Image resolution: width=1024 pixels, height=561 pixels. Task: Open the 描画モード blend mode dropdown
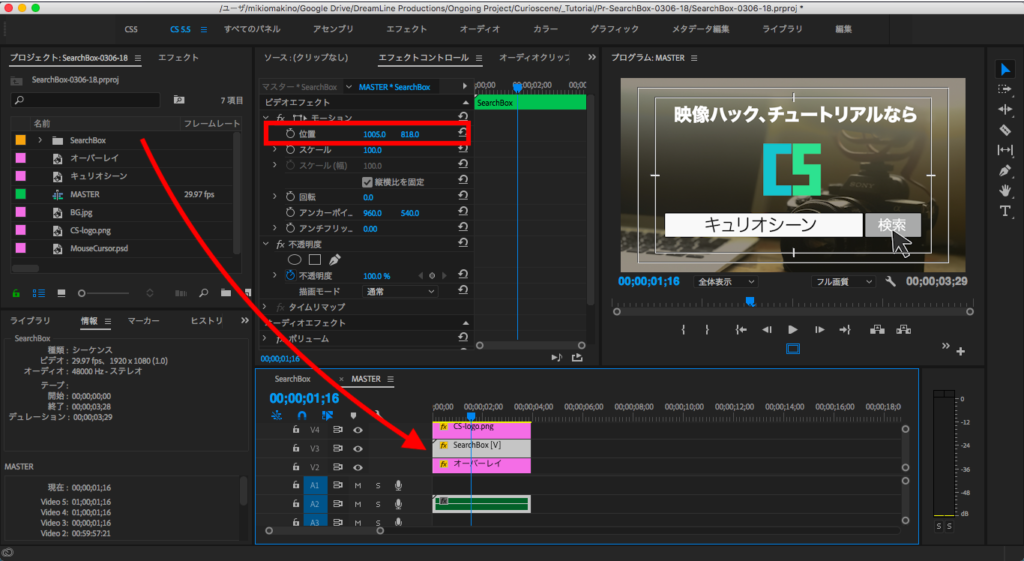point(400,291)
